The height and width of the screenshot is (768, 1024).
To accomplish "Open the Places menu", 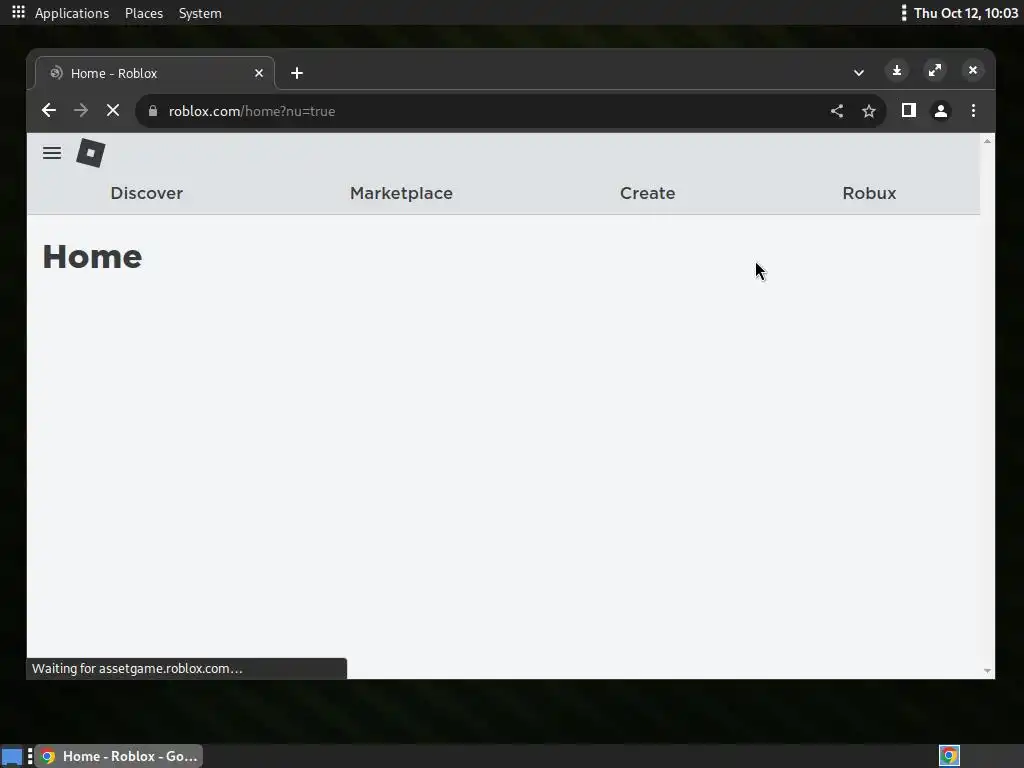I will [144, 13].
